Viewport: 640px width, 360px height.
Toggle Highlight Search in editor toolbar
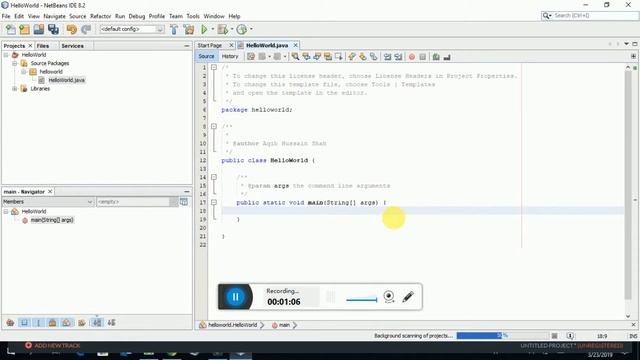(x=327, y=57)
